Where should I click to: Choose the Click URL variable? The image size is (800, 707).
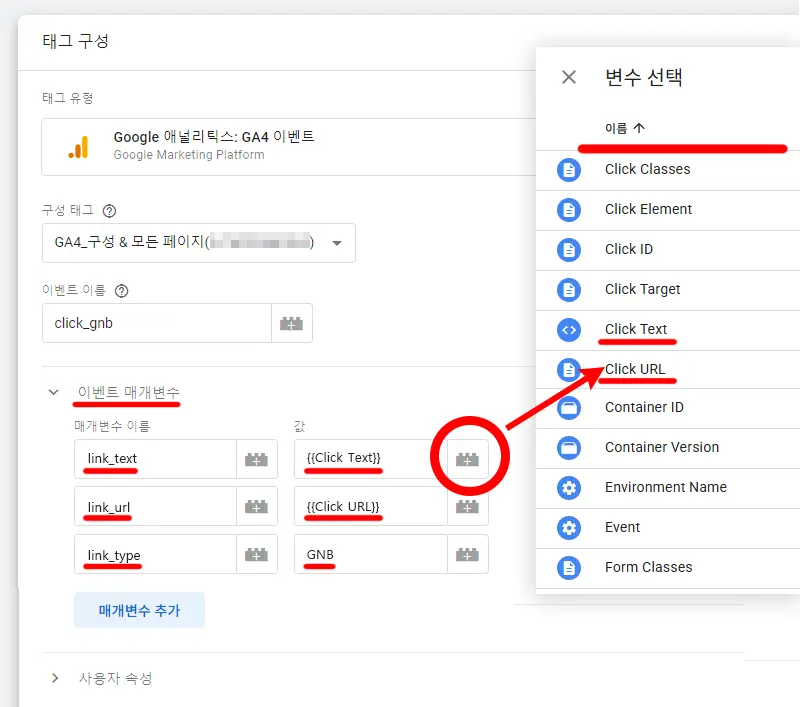tap(668, 370)
